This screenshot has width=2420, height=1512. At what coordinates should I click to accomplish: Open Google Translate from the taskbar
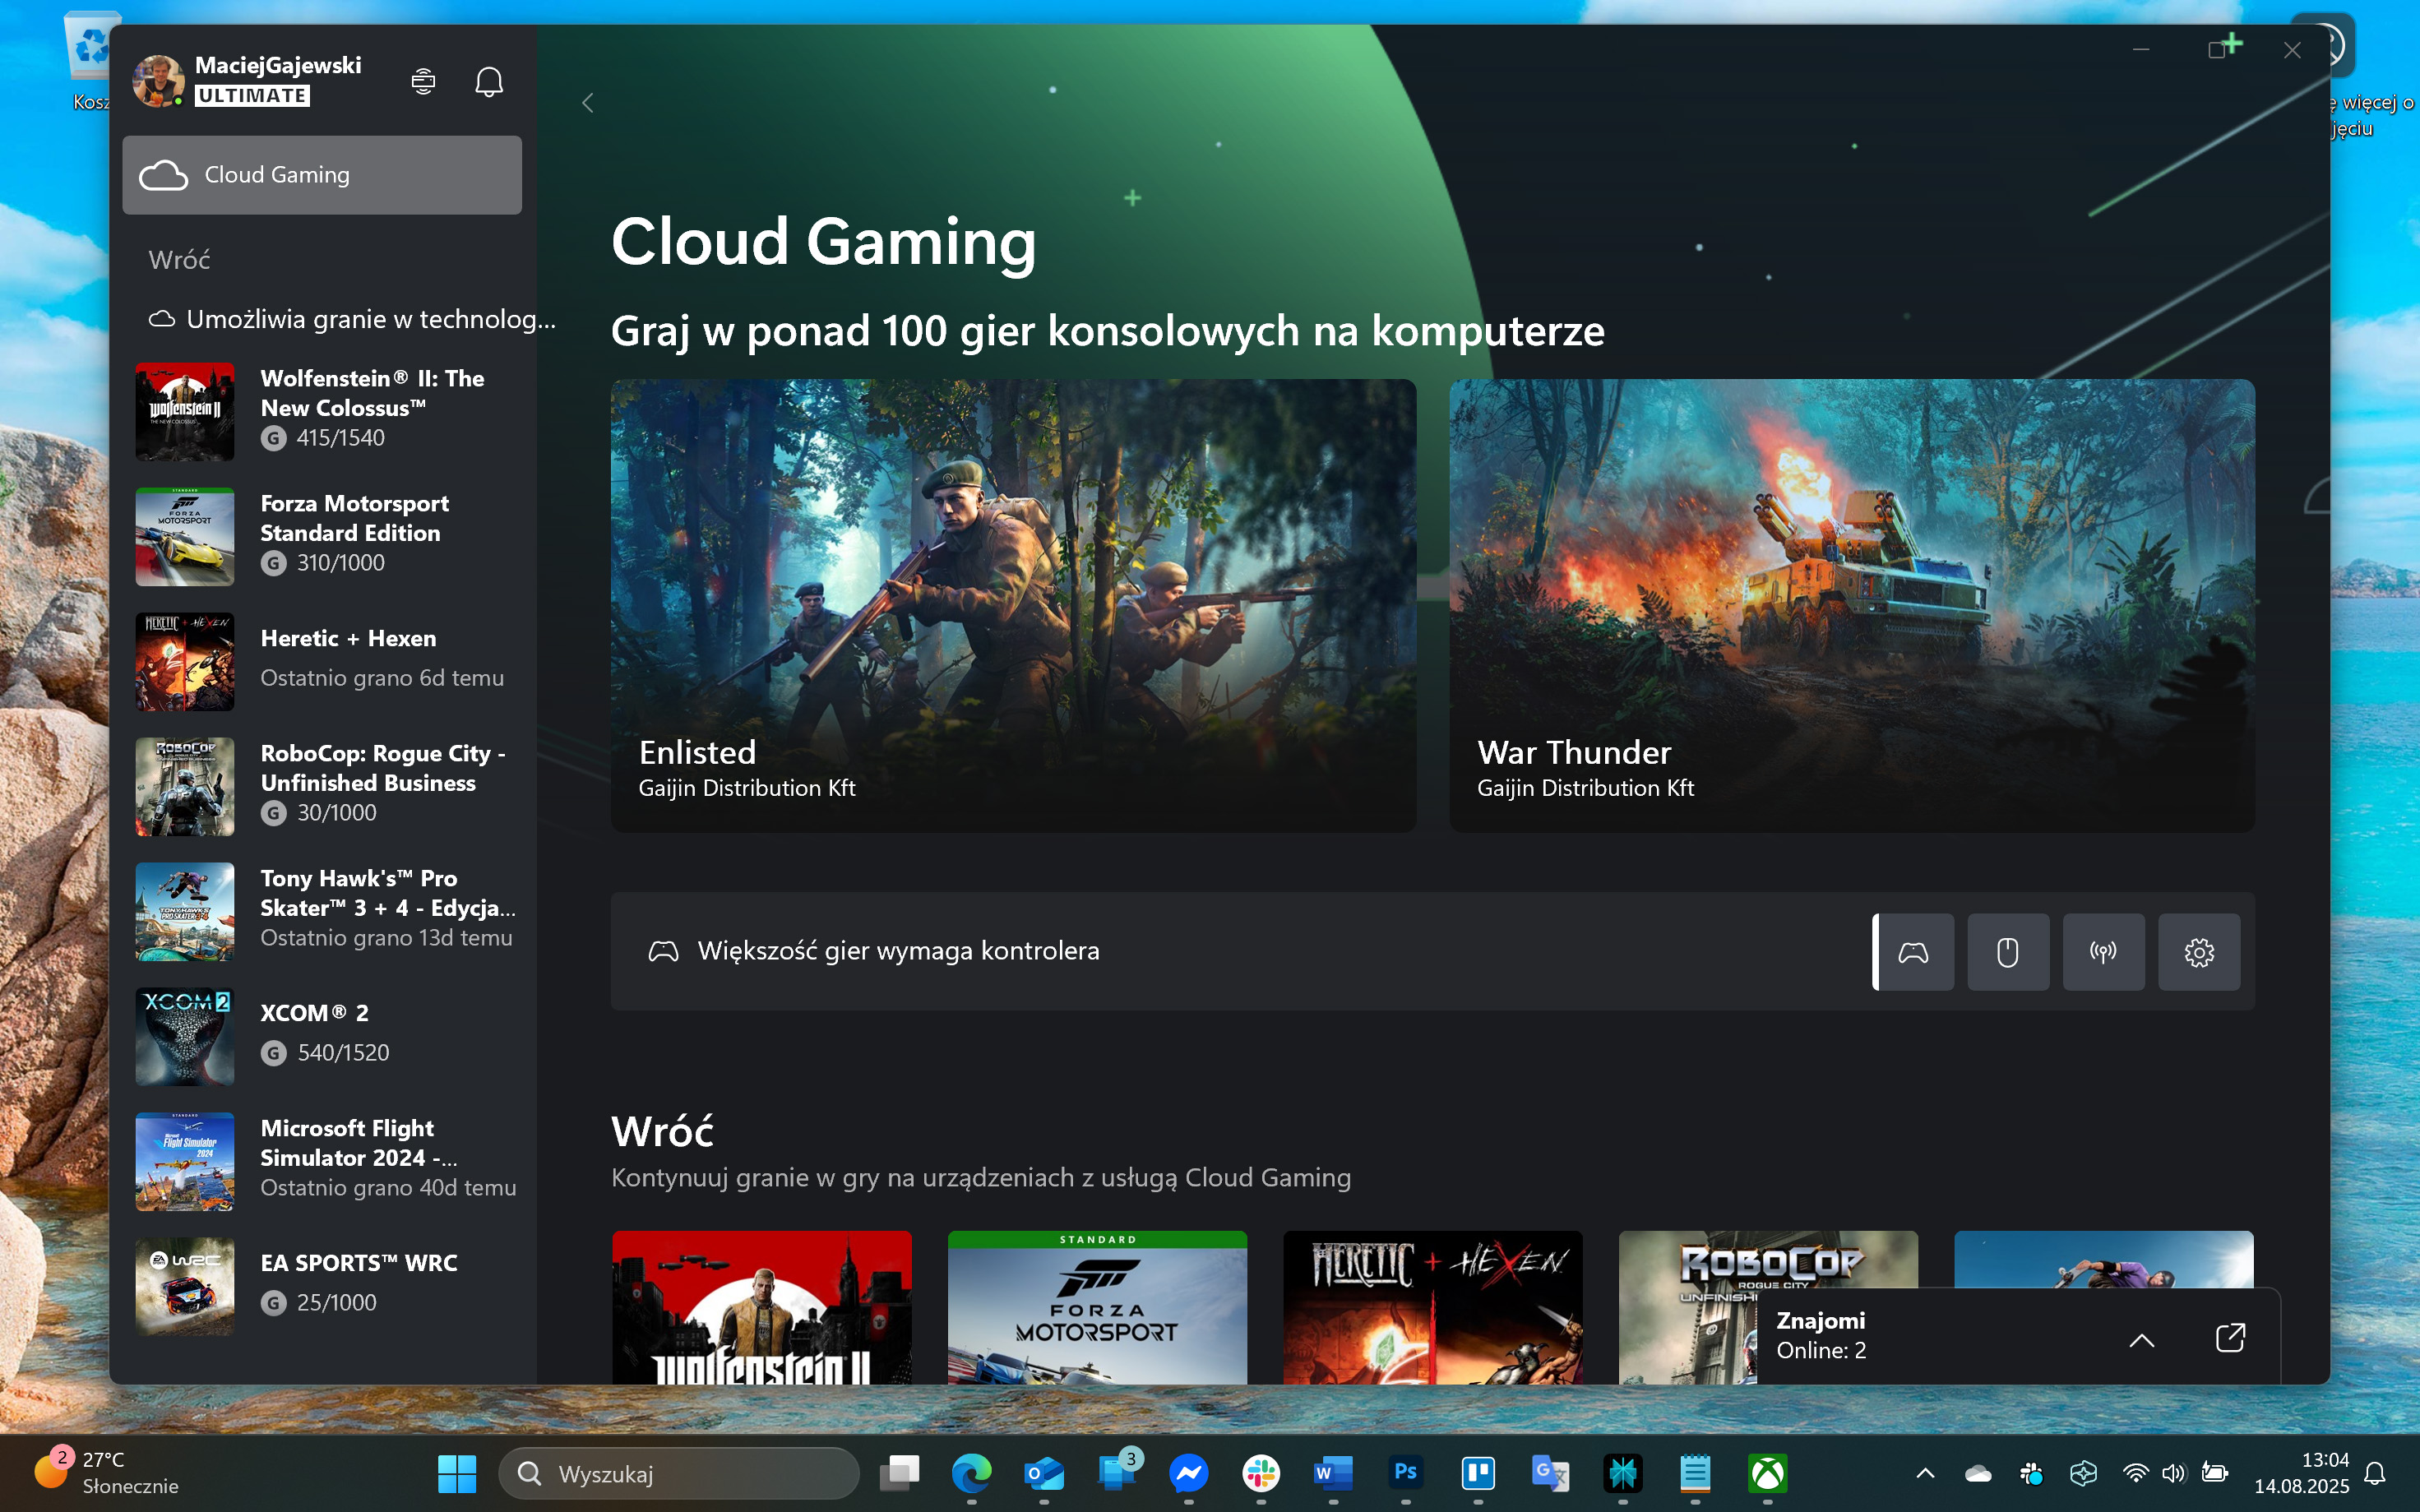(x=1550, y=1473)
